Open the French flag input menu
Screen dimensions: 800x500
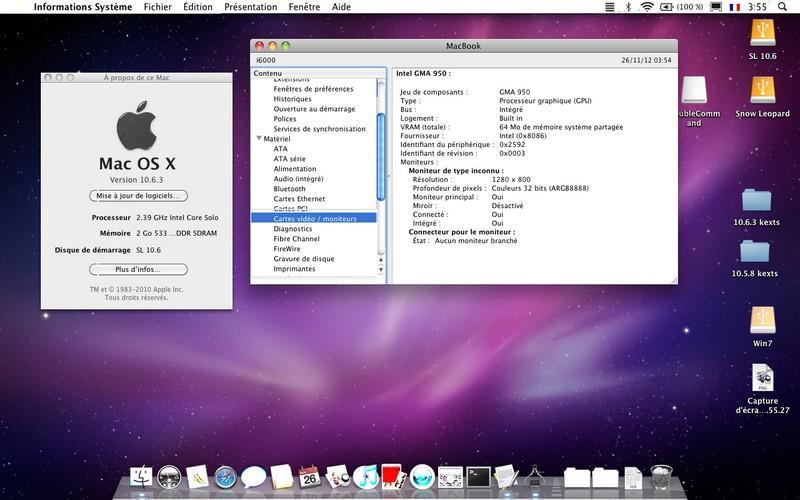coord(735,7)
